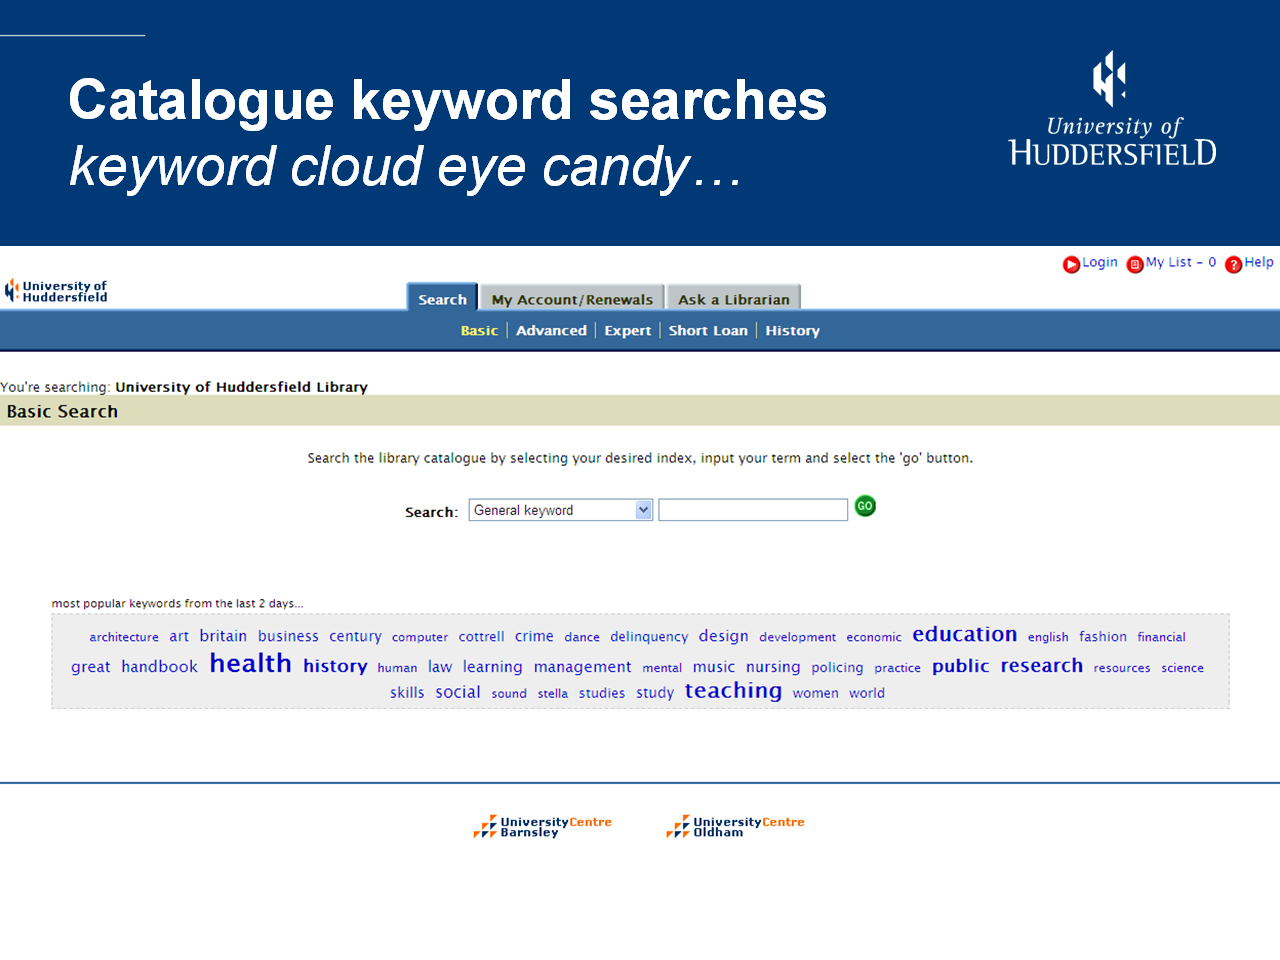Open the Ask a Librarian tab
The height and width of the screenshot is (960, 1280).
[734, 299]
